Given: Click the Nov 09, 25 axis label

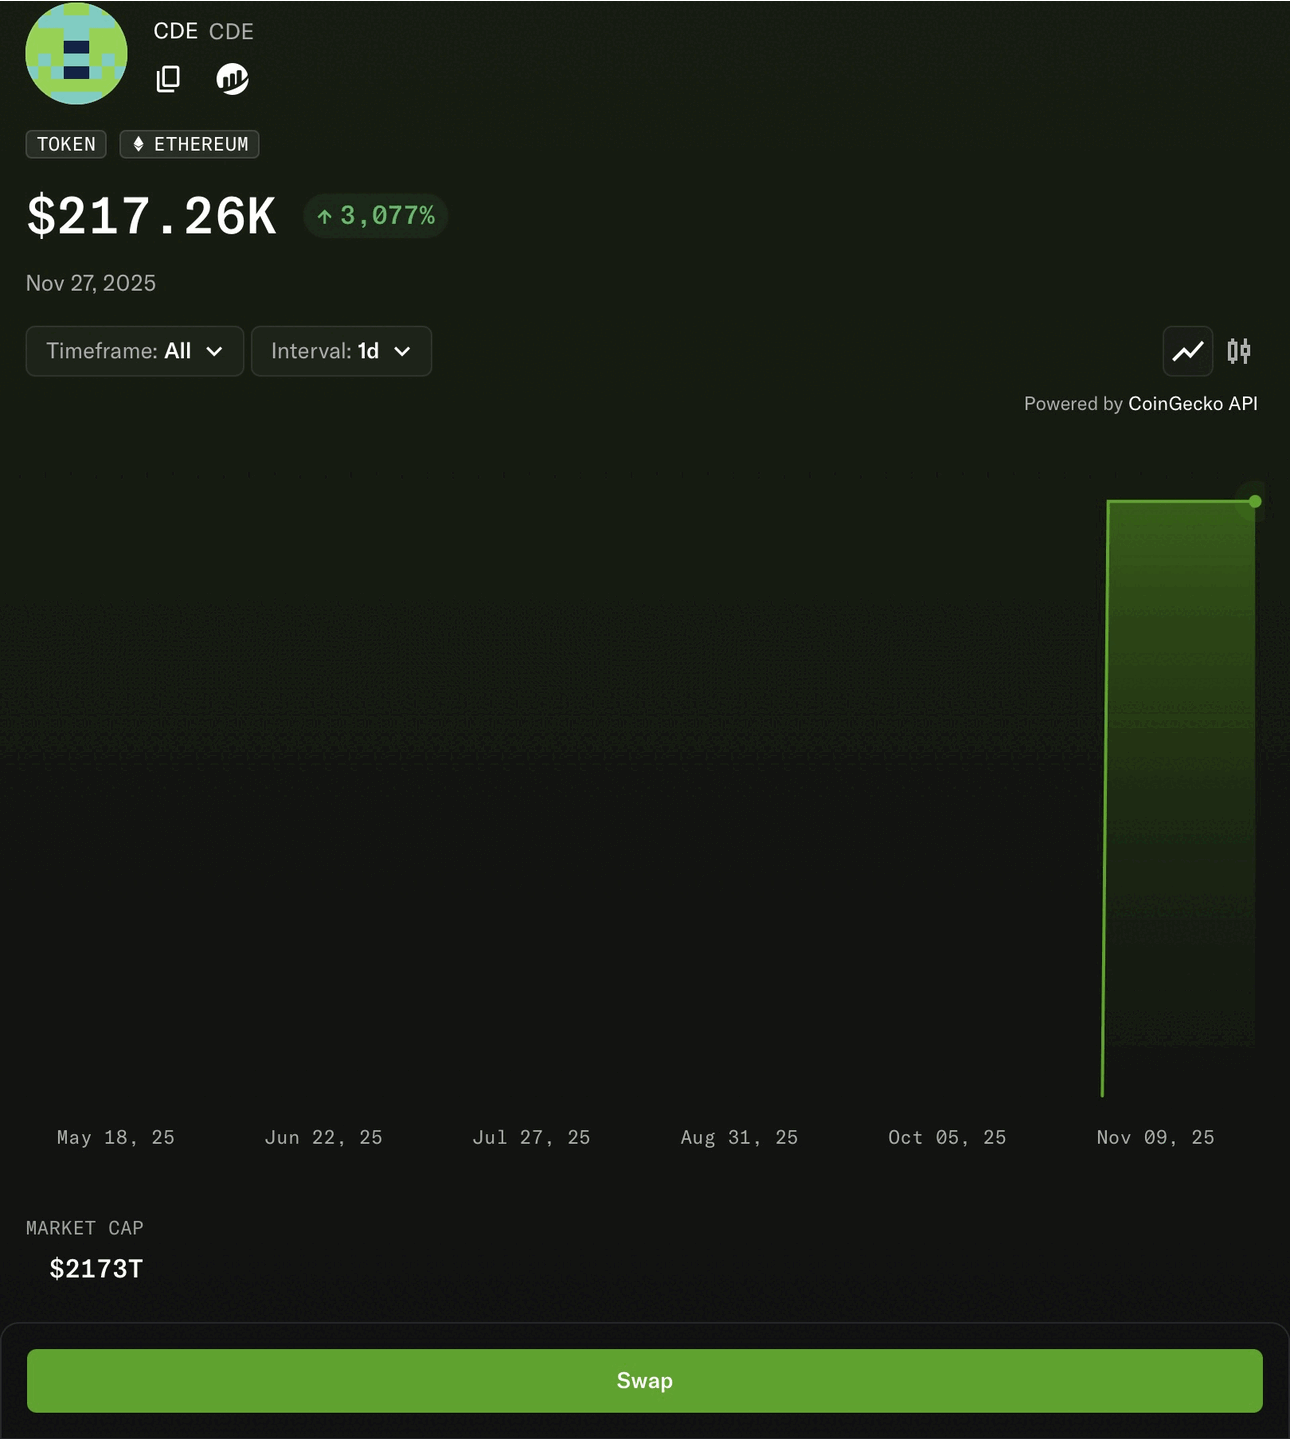Looking at the screenshot, I should [x=1155, y=1137].
